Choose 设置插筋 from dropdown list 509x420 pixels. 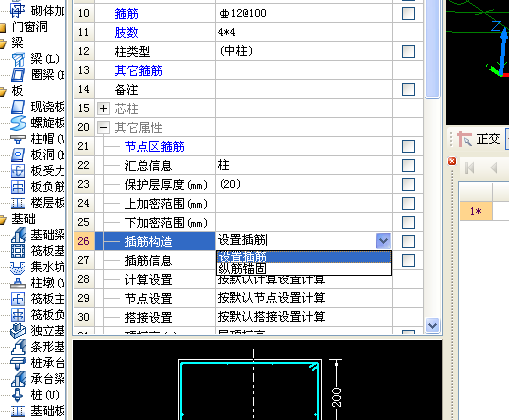pyautogui.click(x=304, y=257)
